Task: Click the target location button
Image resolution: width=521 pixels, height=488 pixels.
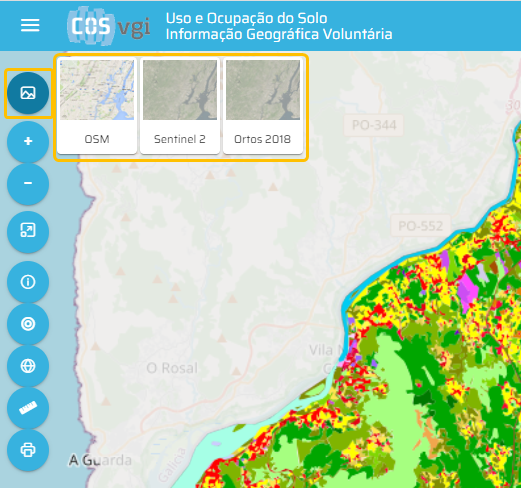Action: pyautogui.click(x=28, y=324)
